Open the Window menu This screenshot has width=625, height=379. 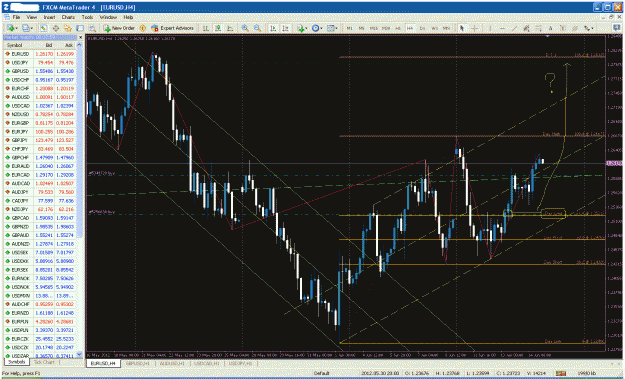(108, 18)
